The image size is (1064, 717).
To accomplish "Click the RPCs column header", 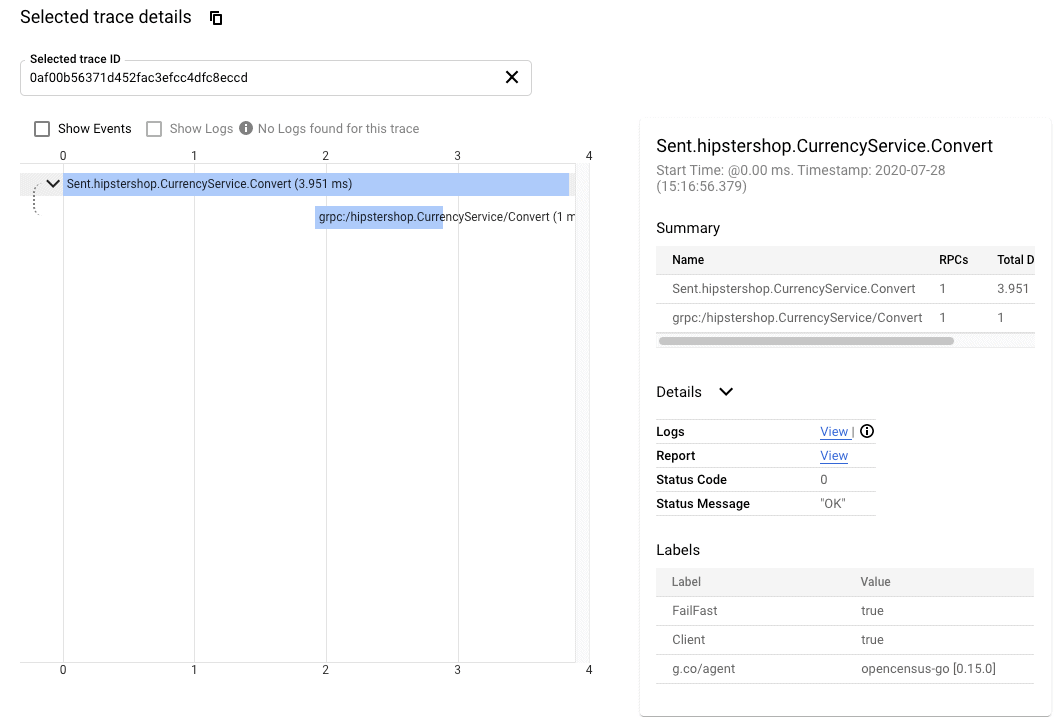I will (953, 260).
